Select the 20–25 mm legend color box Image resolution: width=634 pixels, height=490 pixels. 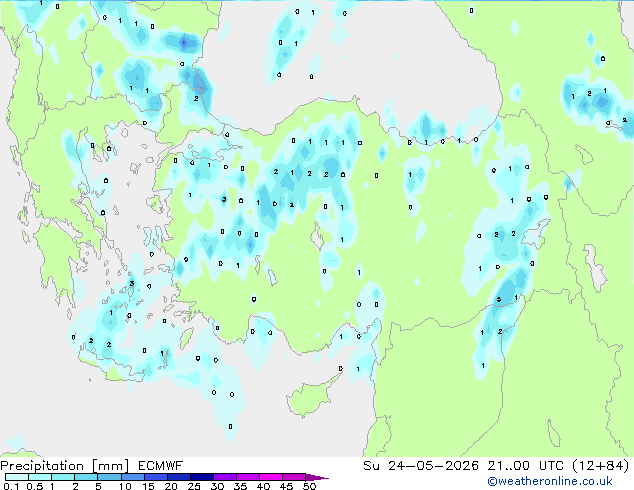click(x=178, y=477)
